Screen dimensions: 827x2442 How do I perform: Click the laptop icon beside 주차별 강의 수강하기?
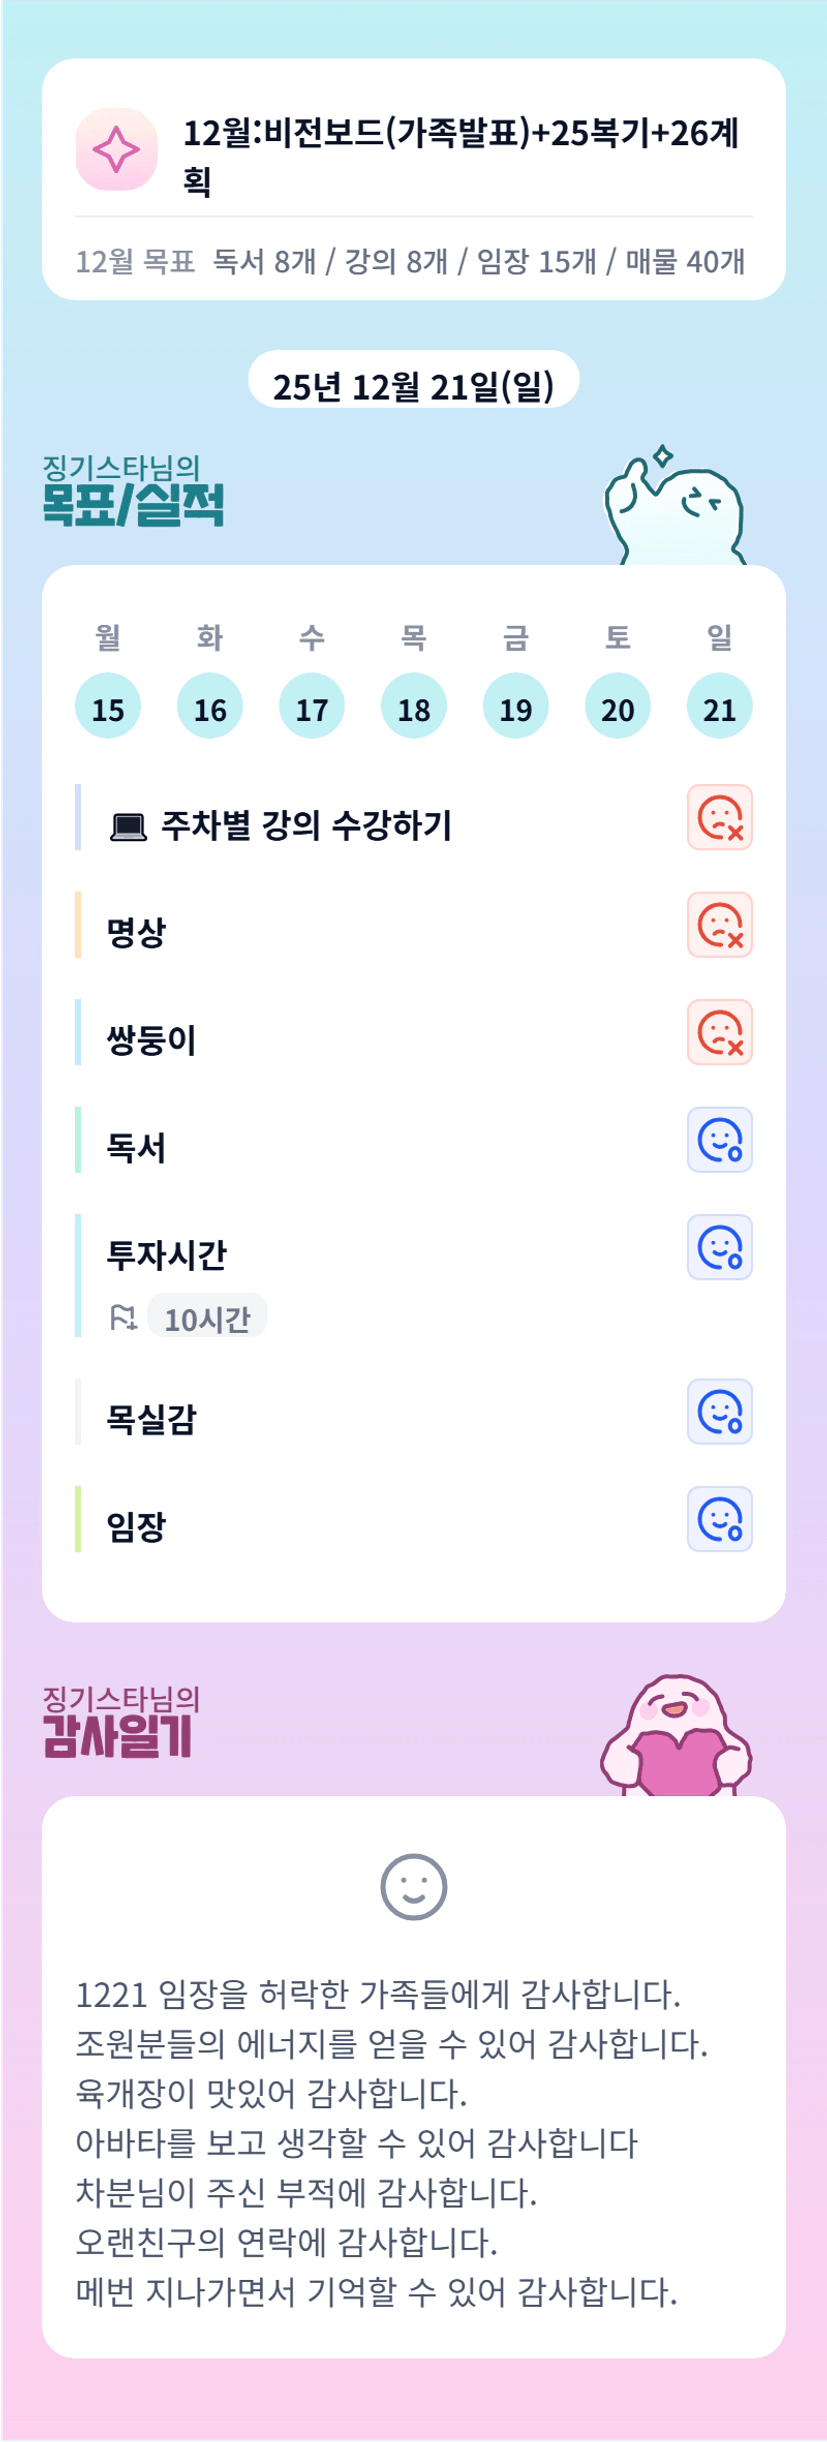click(x=128, y=827)
